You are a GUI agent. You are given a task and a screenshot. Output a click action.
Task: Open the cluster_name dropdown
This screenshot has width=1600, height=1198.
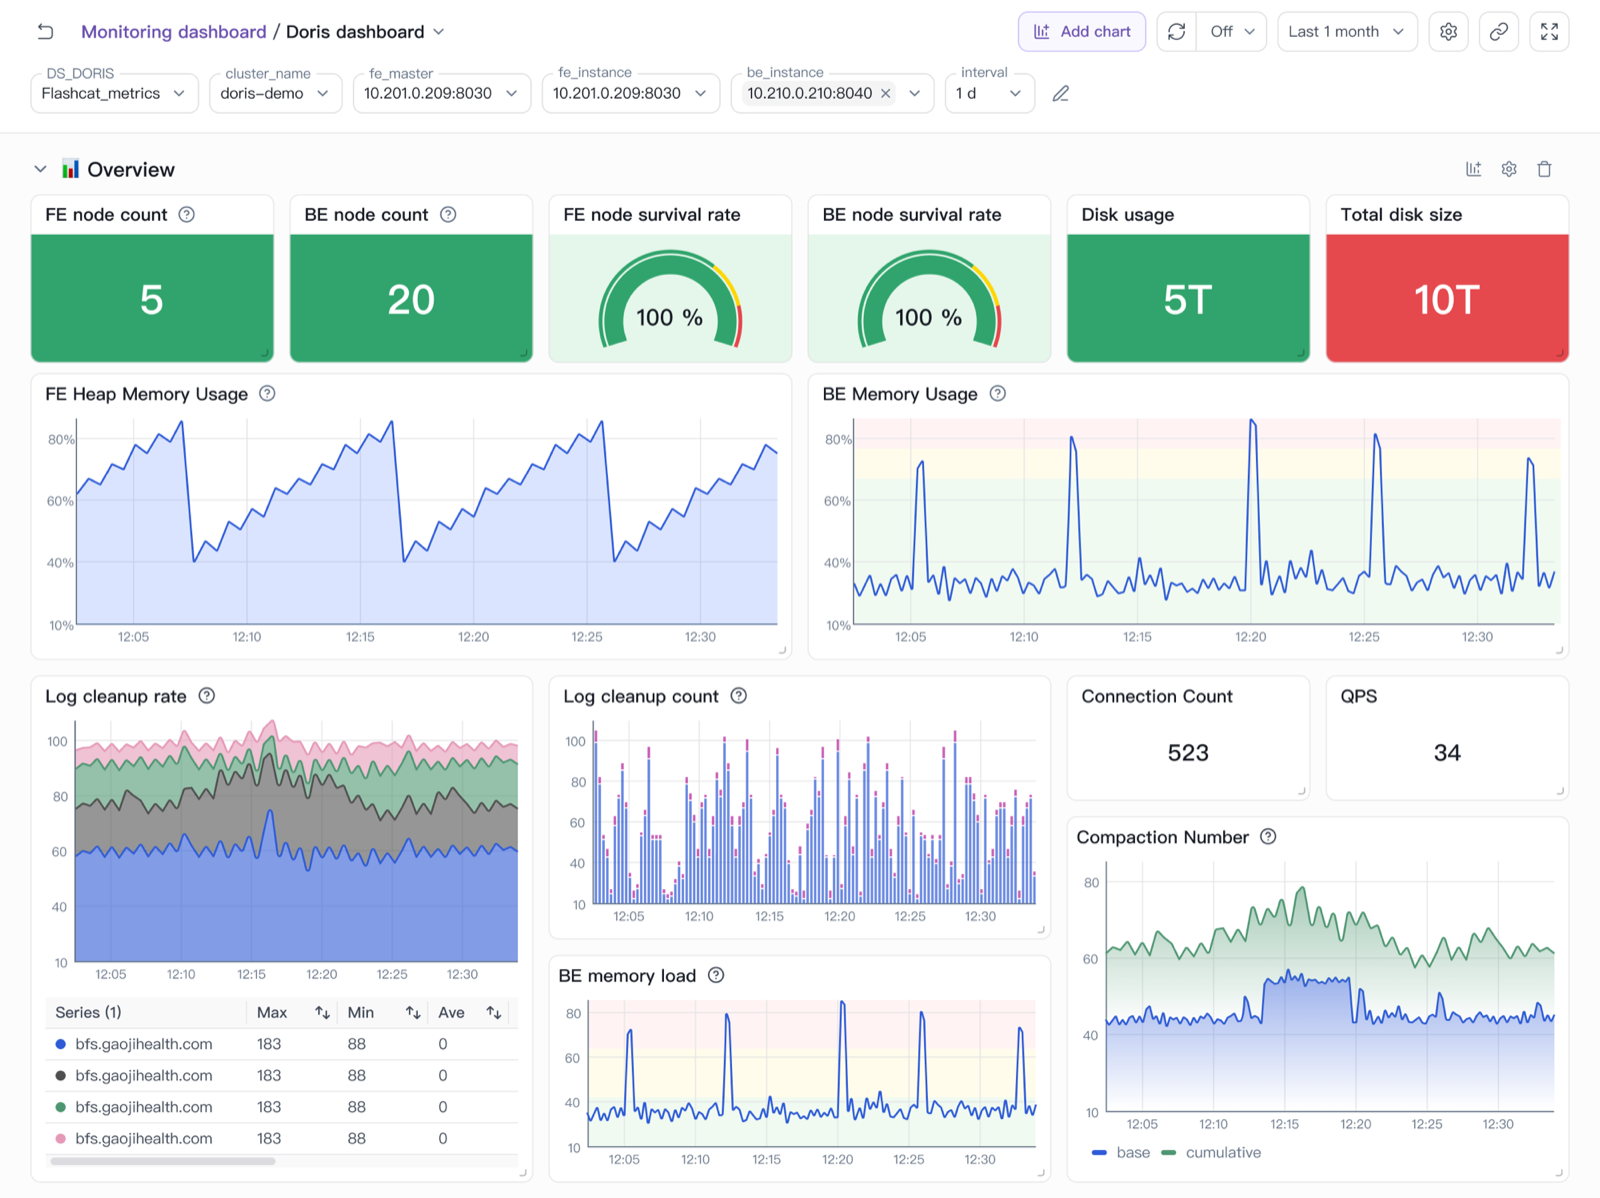275,93
